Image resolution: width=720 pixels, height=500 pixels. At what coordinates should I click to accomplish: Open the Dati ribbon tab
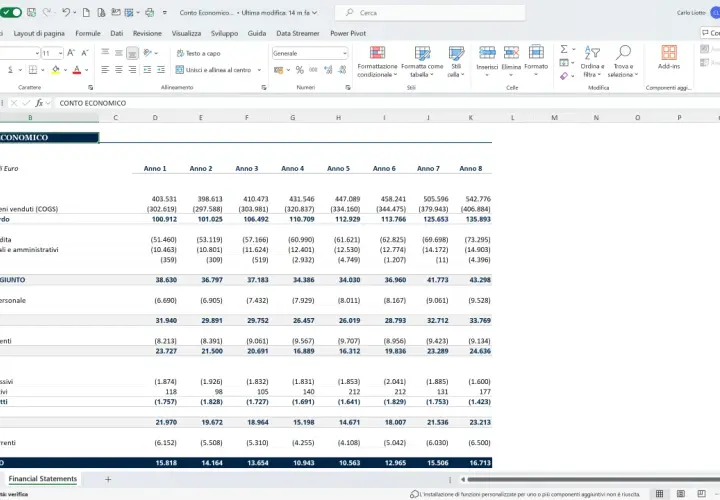117,33
